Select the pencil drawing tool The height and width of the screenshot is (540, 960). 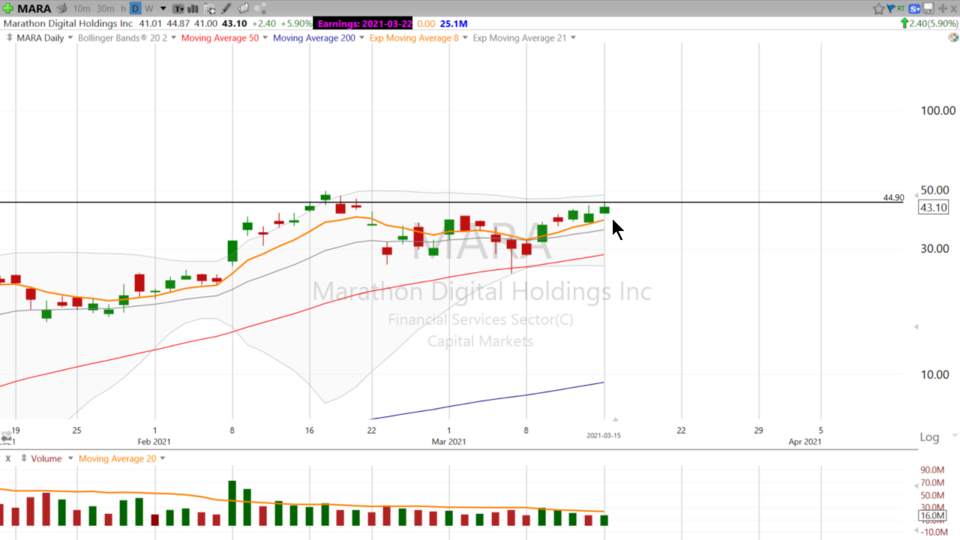click(227, 9)
